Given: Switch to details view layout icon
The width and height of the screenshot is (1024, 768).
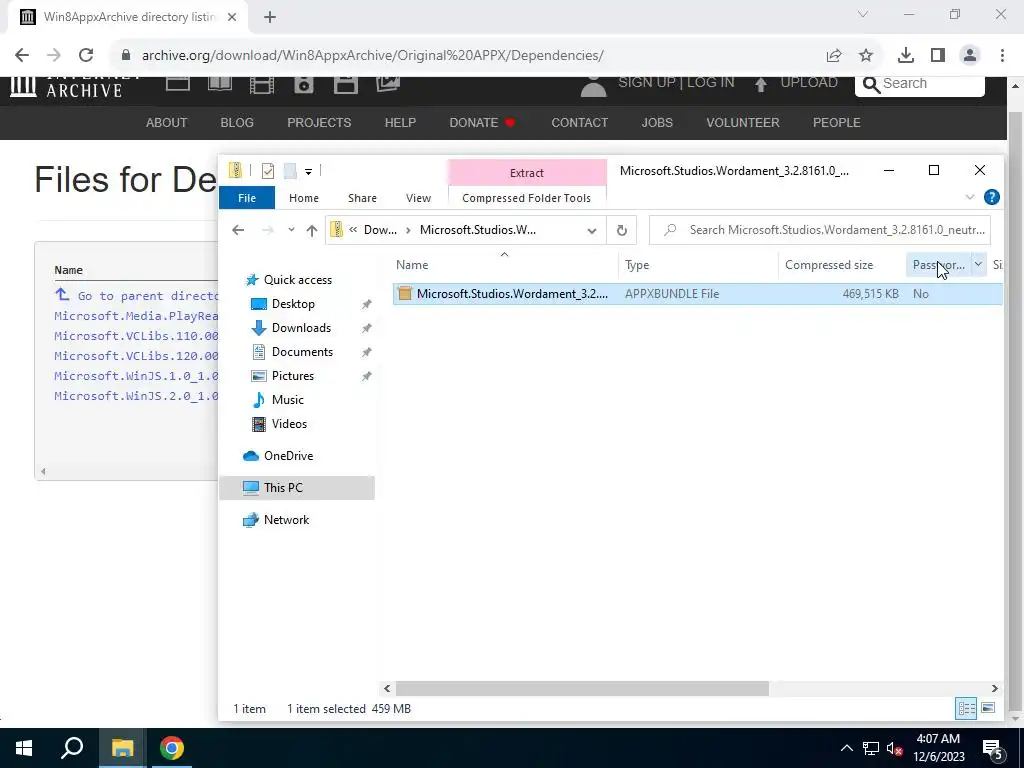Looking at the screenshot, I should coord(967,708).
